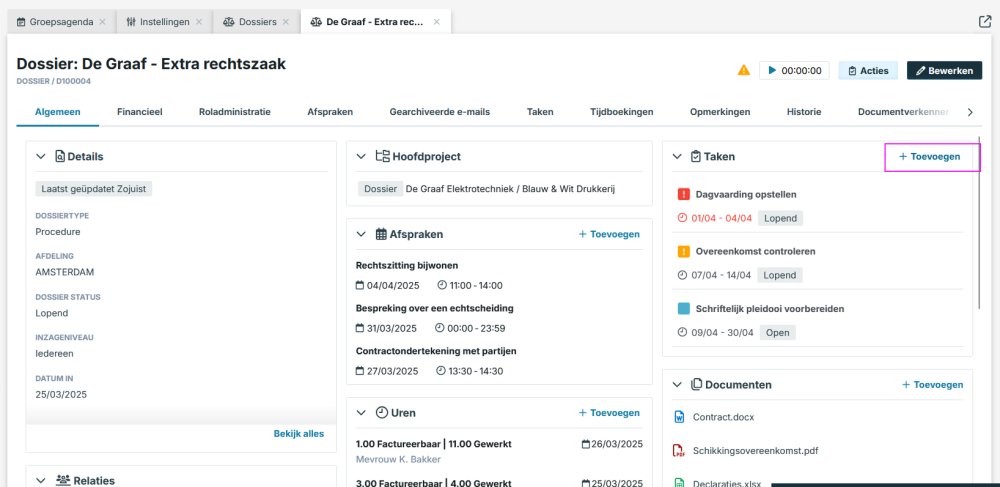Screen dimensions: 1000x487
Task: Open the Gearchiveerde e-mails tab
Action: click(439, 112)
